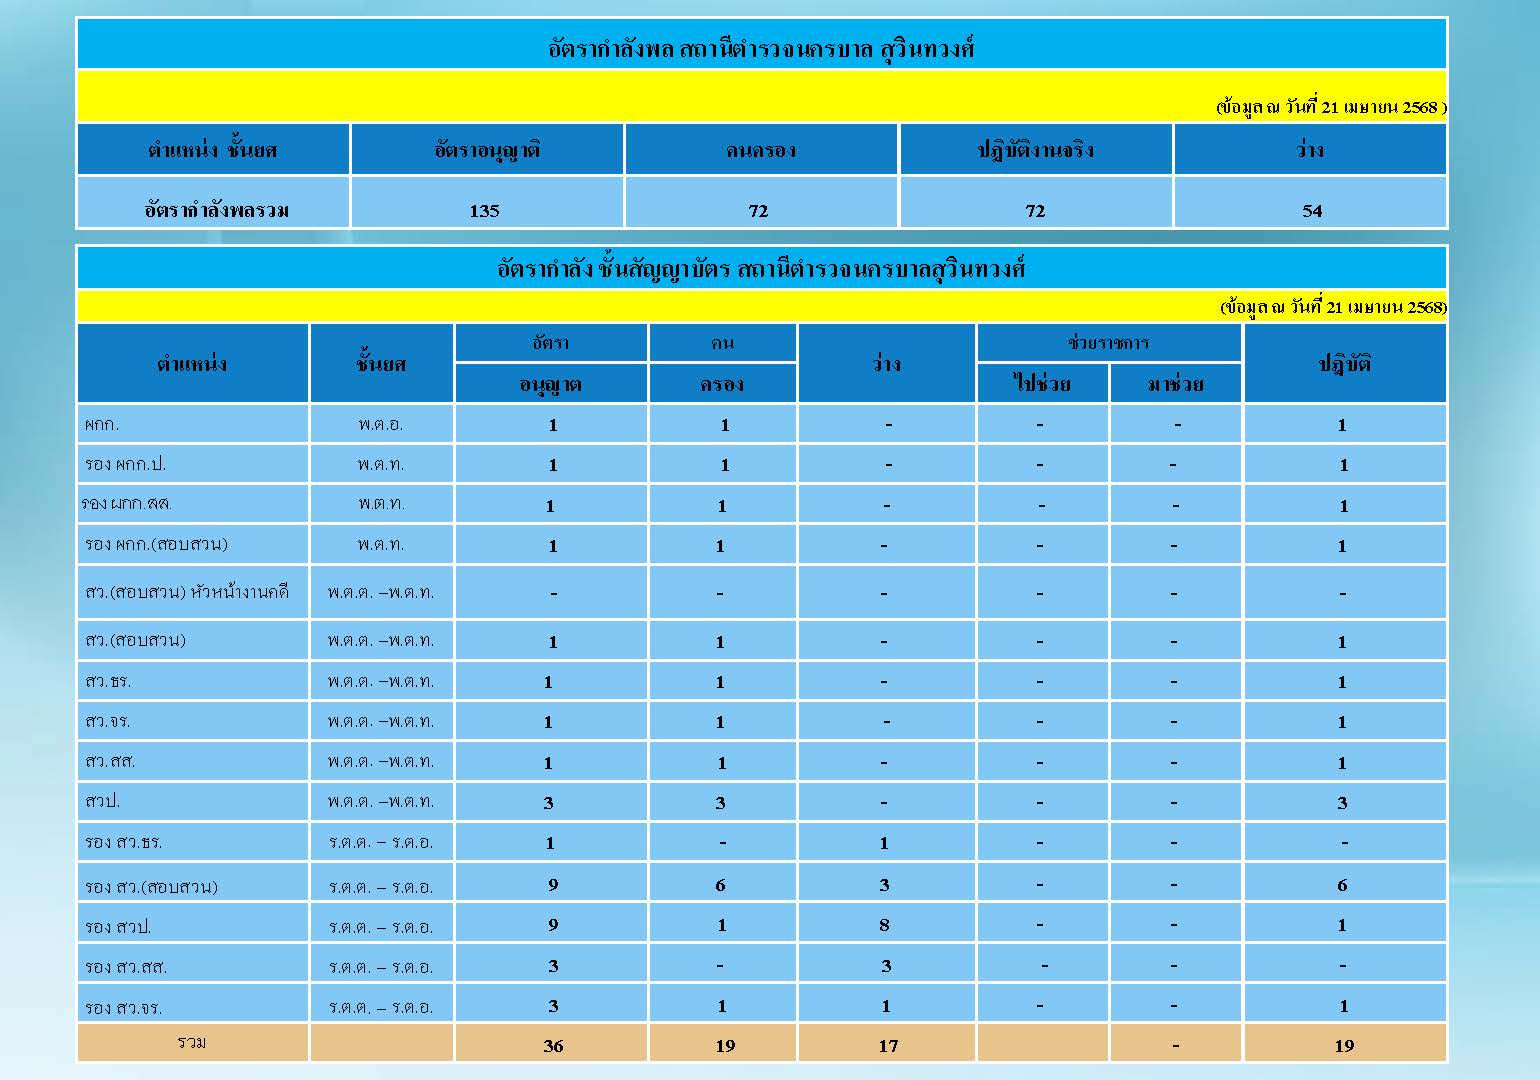
Task: Select the total authorized value 135
Action: point(485,210)
